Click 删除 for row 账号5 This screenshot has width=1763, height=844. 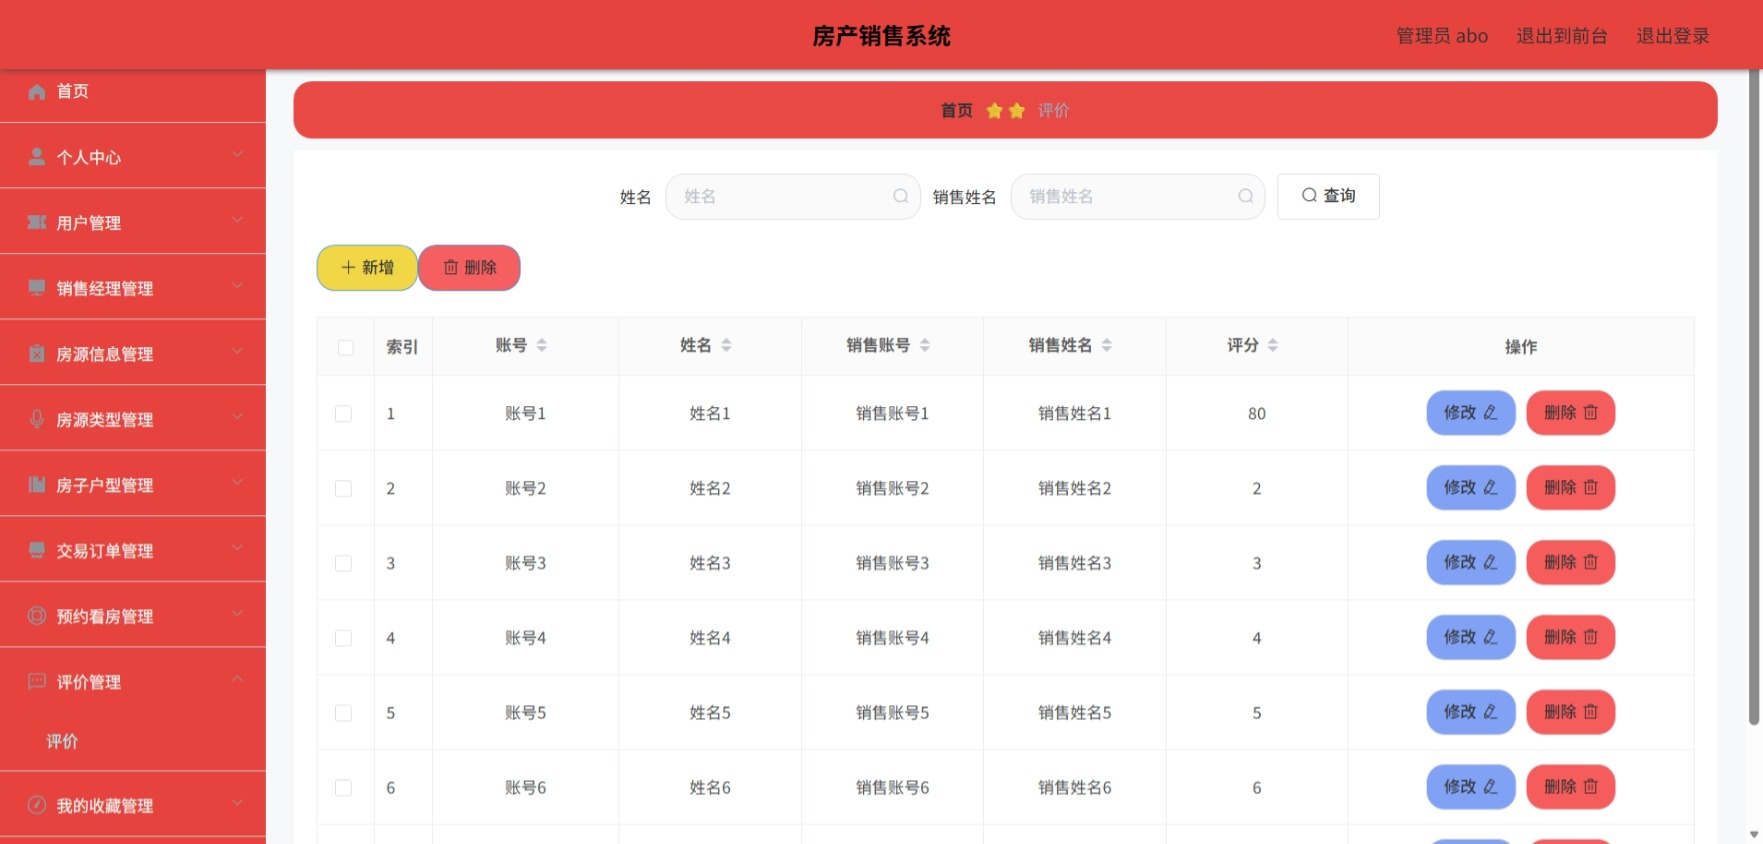pos(1570,712)
